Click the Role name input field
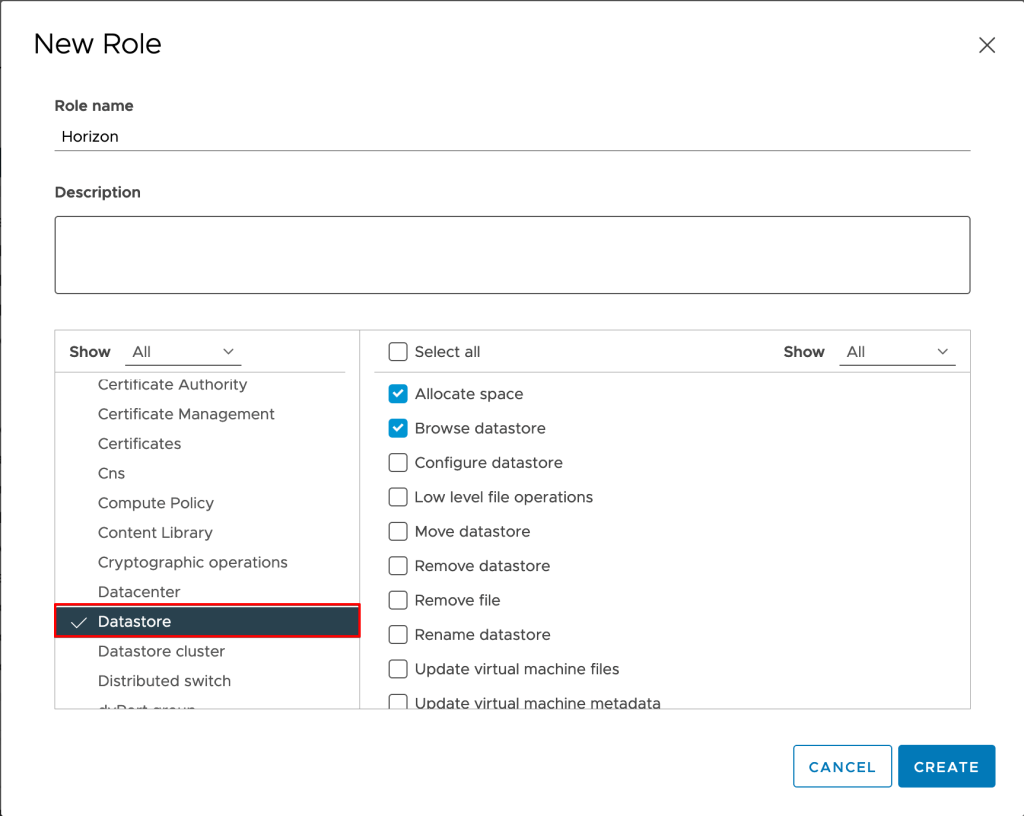1024x816 pixels. point(511,137)
